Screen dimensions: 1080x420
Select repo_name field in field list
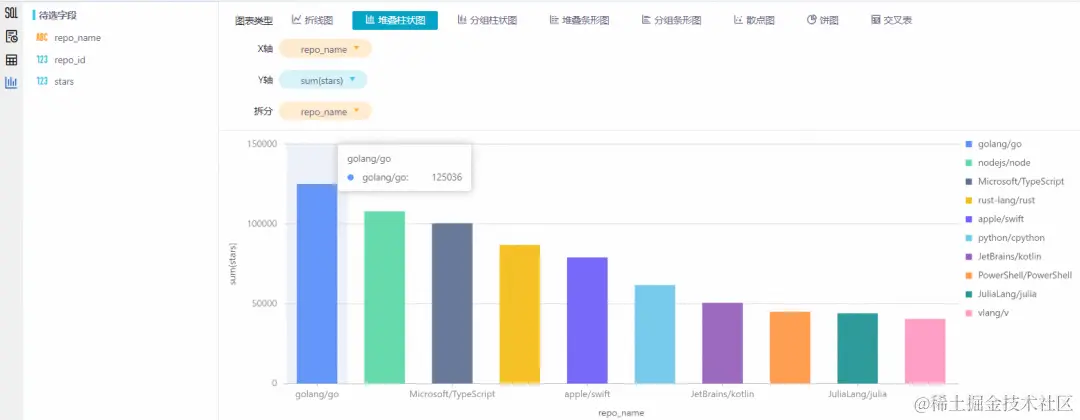pyautogui.click(x=77, y=38)
